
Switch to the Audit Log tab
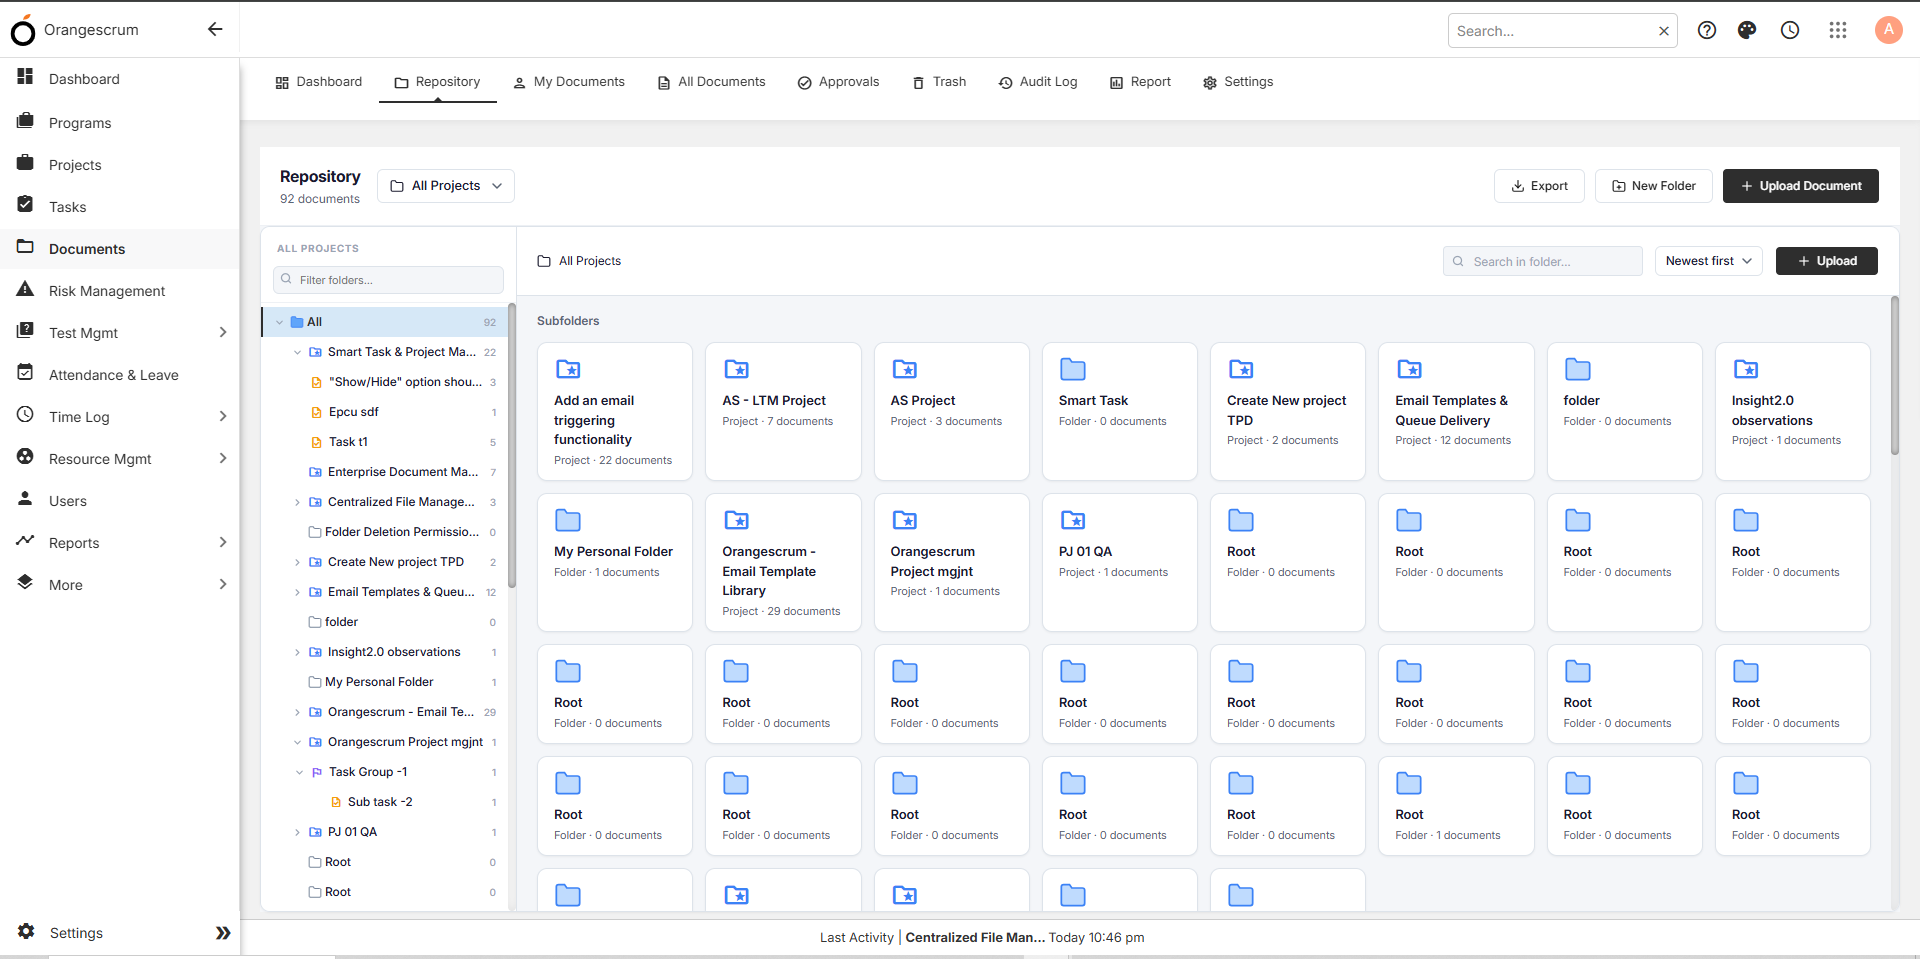coord(1038,82)
